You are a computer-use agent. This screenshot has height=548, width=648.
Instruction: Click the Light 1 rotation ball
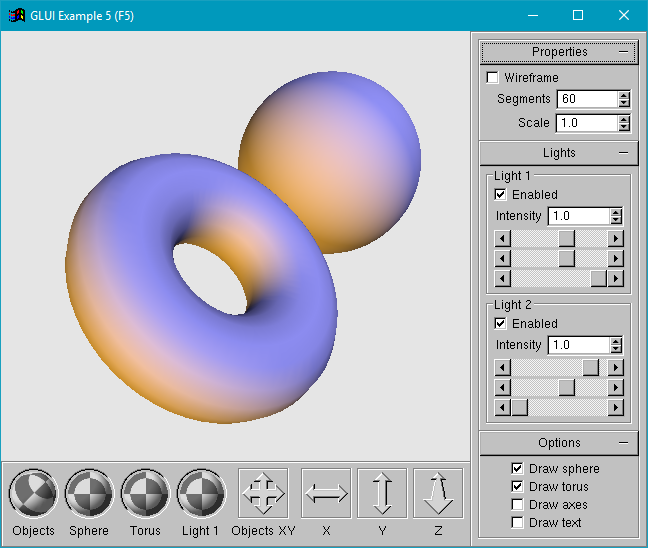coord(201,493)
